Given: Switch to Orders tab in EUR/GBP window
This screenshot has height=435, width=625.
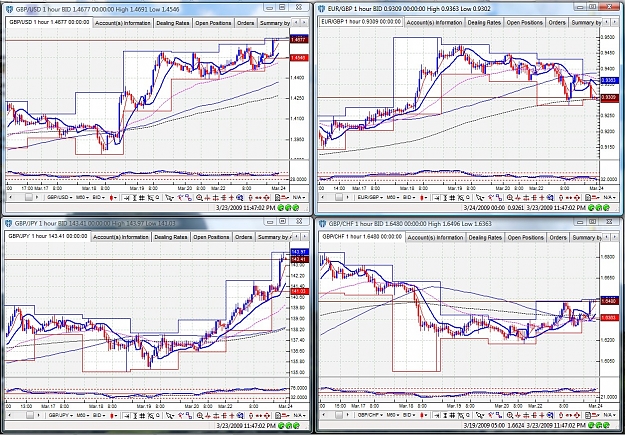Looking at the screenshot, I should (557, 23).
